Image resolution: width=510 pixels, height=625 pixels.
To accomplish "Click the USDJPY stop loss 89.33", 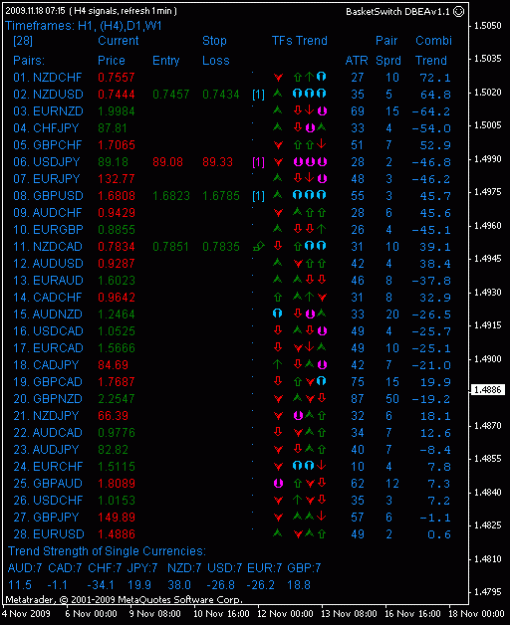I will tap(217, 162).
